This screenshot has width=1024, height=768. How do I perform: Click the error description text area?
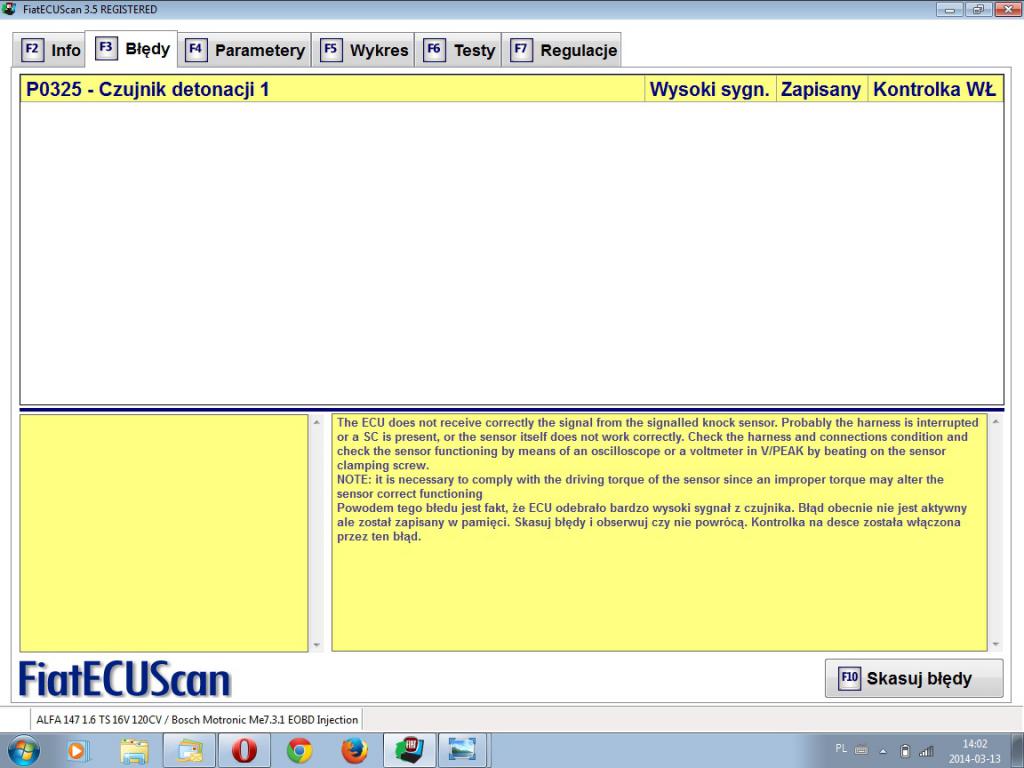click(x=659, y=532)
